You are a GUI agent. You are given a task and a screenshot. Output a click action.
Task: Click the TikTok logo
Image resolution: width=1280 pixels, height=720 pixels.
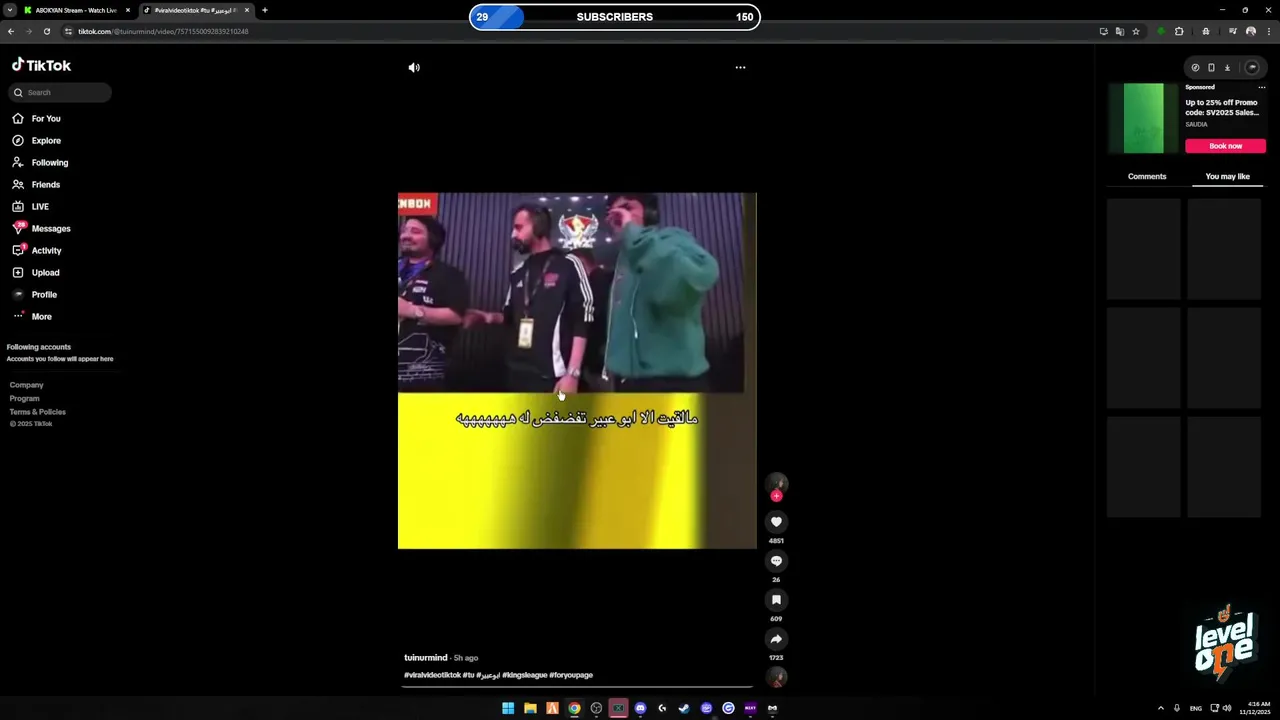click(x=41, y=65)
